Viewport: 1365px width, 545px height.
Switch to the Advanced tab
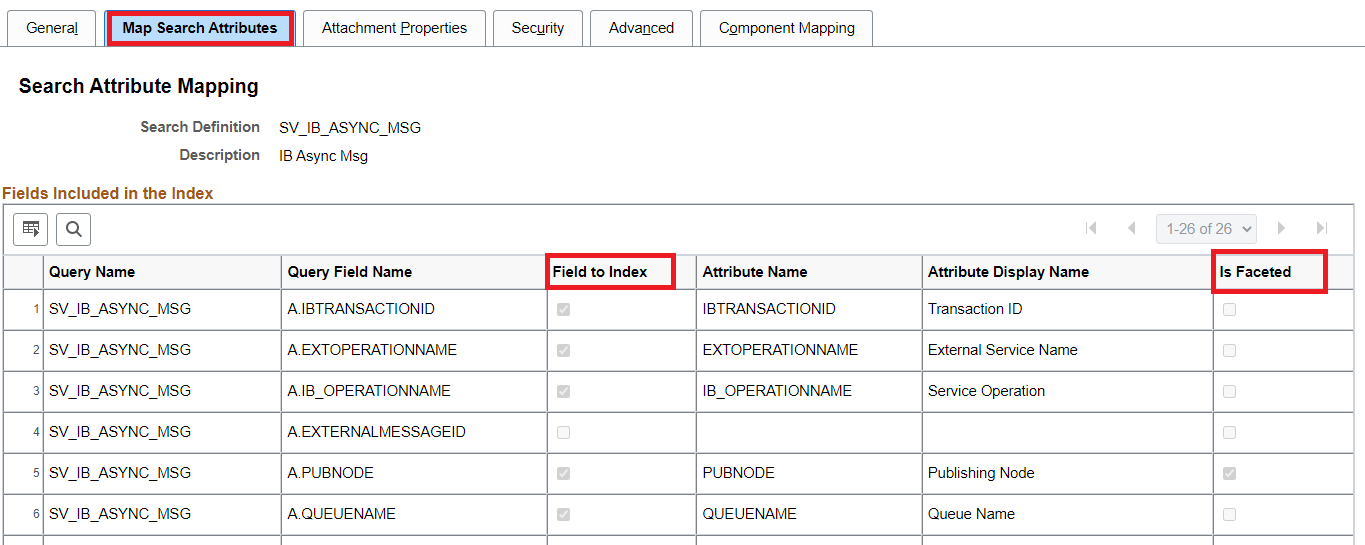click(641, 28)
